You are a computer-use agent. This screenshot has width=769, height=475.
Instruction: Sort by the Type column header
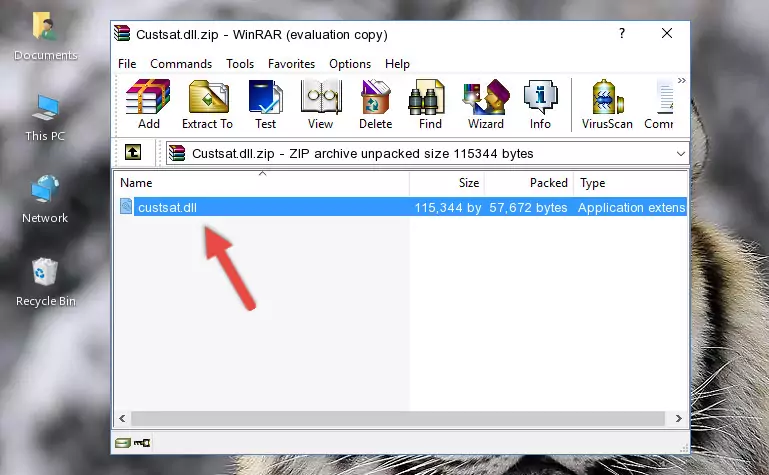coord(630,183)
